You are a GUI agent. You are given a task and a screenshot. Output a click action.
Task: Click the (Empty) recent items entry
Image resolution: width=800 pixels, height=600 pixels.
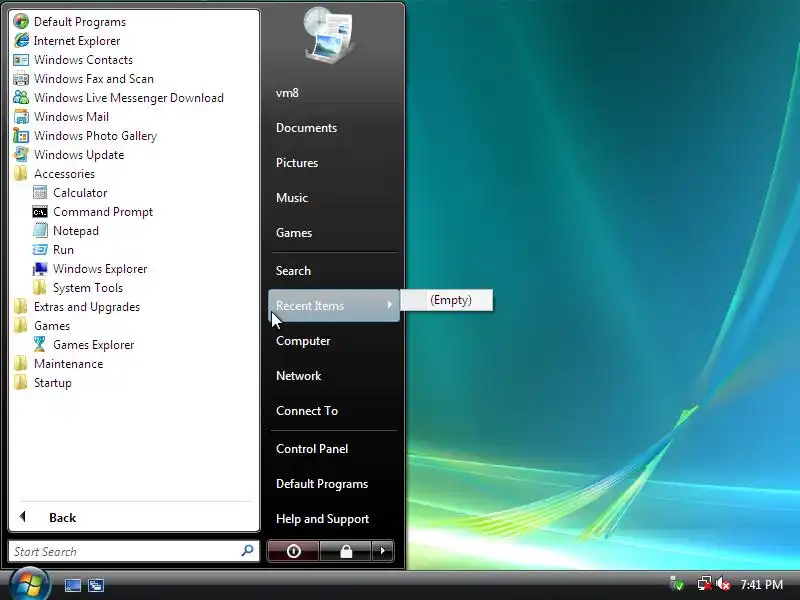tap(447, 300)
